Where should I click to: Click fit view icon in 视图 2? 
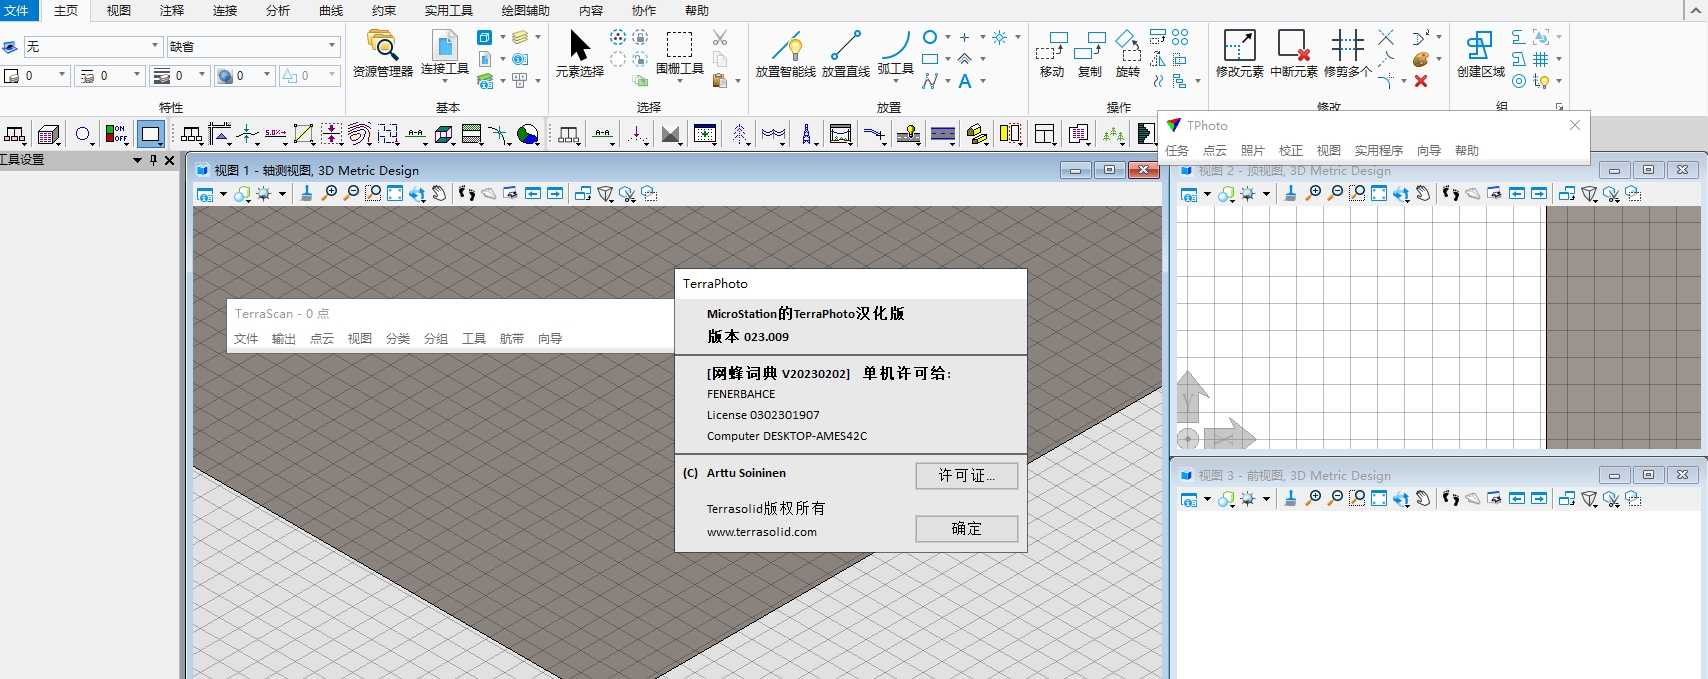(x=1379, y=194)
